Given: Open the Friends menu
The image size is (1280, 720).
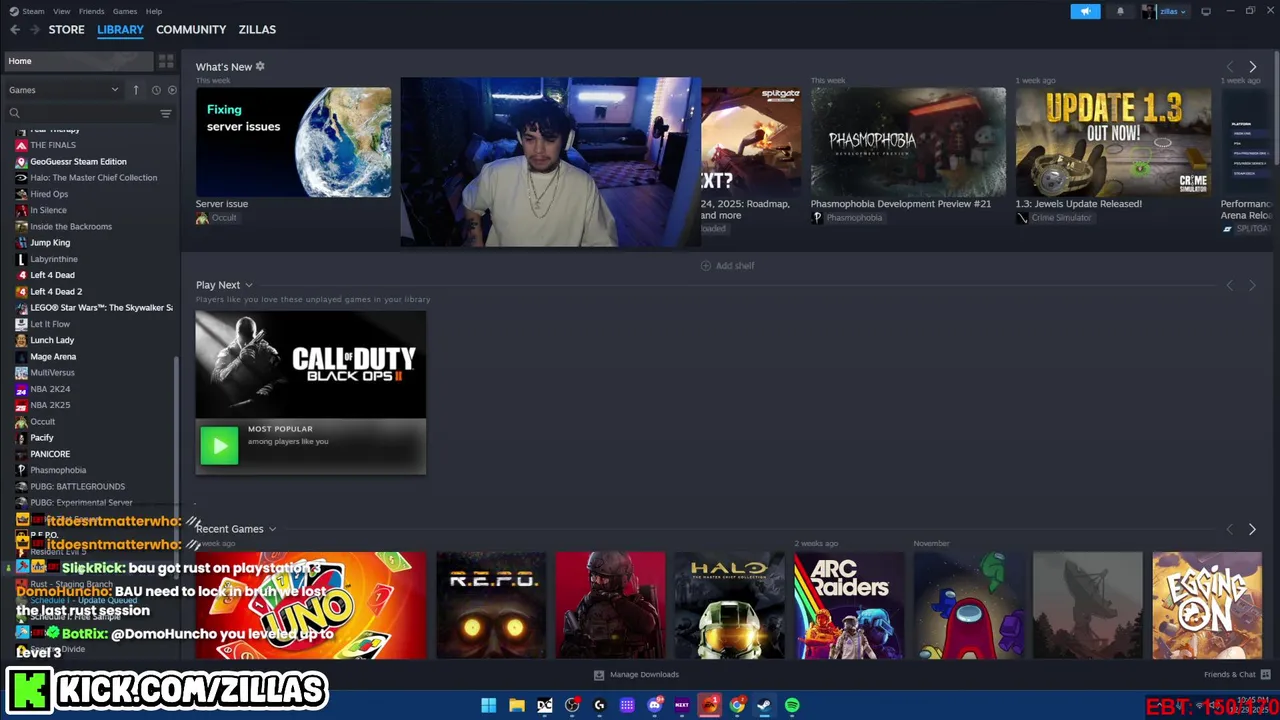Looking at the screenshot, I should coord(91,11).
